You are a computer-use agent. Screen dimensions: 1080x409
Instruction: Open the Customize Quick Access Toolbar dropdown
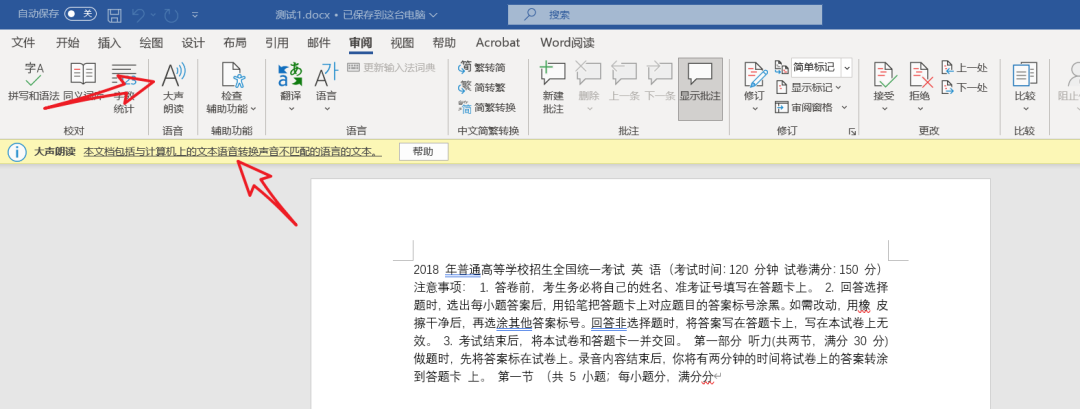tap(195, 14)
